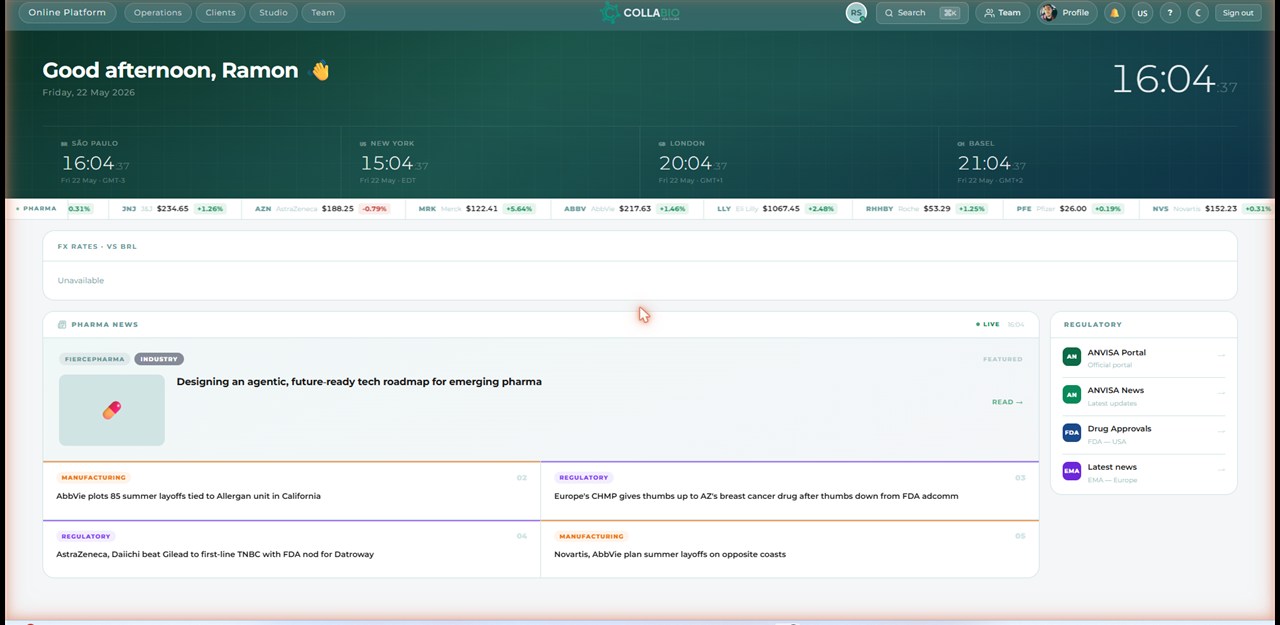The height and width of the screenshot is (625, 1280).
Task: Click the ANVISA News icon
Action: [1071, 395]
